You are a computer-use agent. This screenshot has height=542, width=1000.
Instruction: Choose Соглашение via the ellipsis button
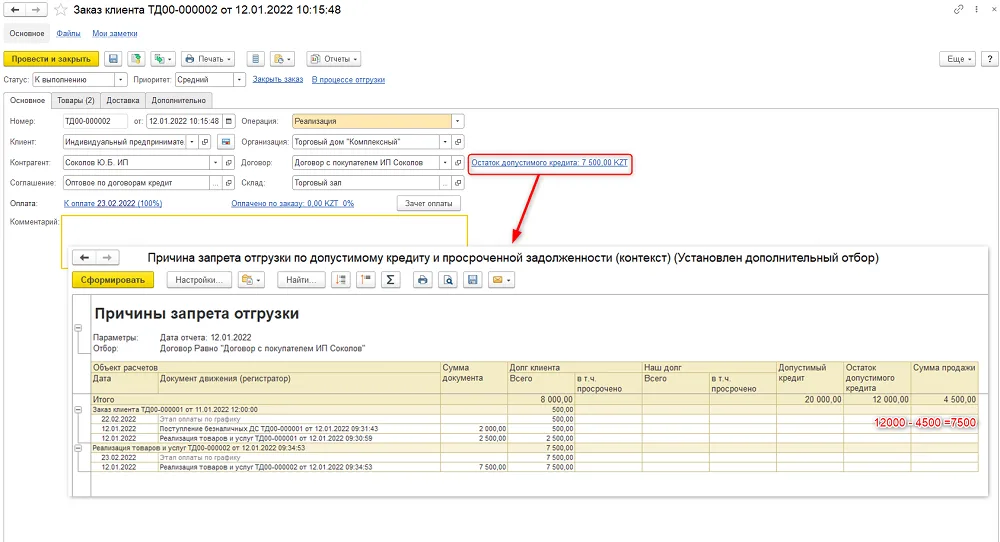216,183
